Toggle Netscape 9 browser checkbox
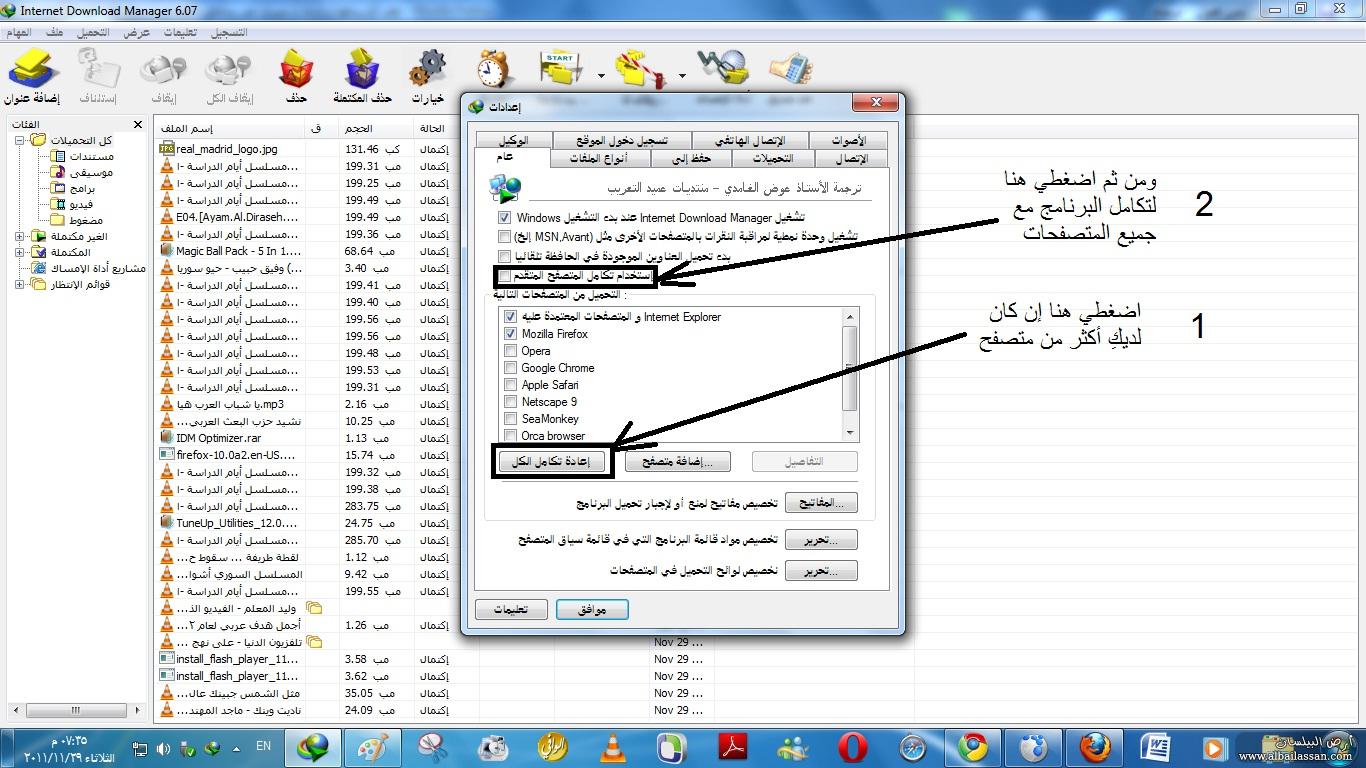Viewport: 1366px width, 768px height. (511, 402)
